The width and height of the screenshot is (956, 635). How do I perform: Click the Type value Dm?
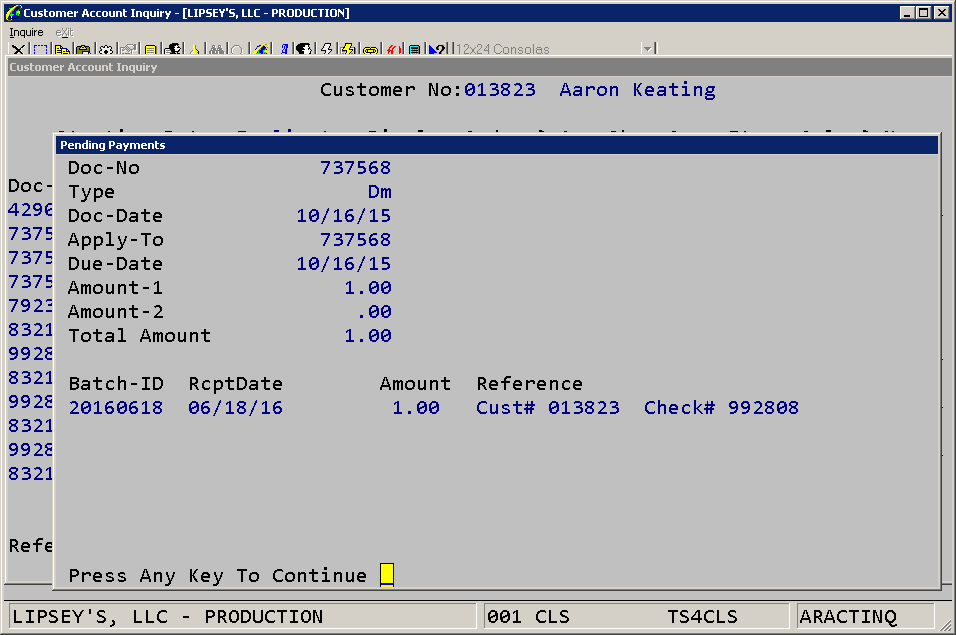click(379, 192)
